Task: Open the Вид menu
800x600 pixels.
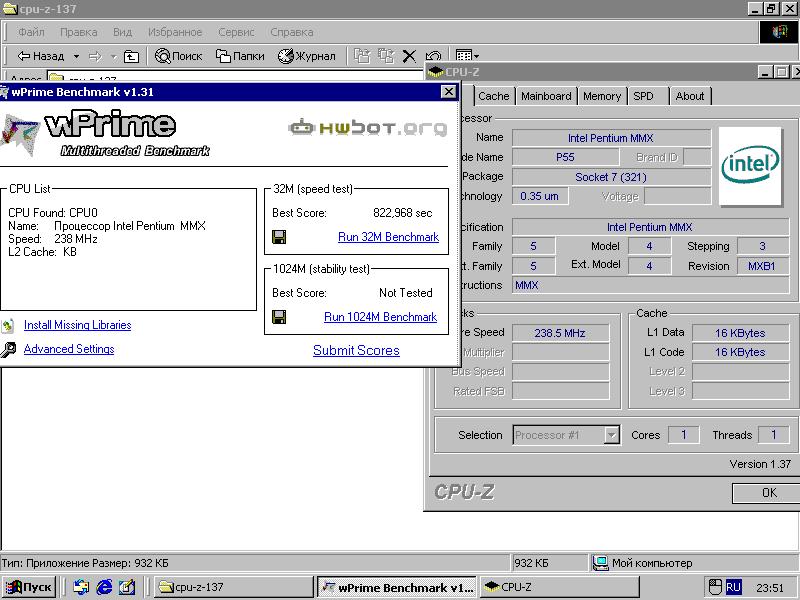Action: pos(122,32)
